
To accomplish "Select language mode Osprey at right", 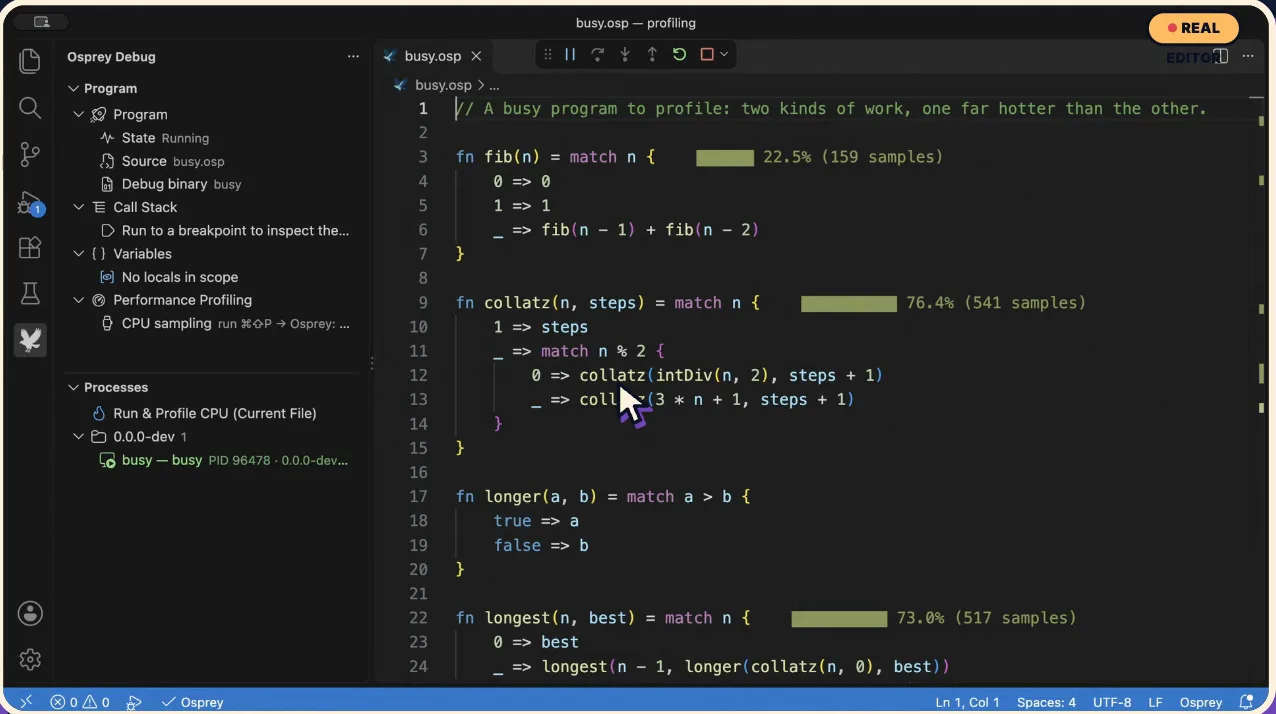I will point(1201,702).
